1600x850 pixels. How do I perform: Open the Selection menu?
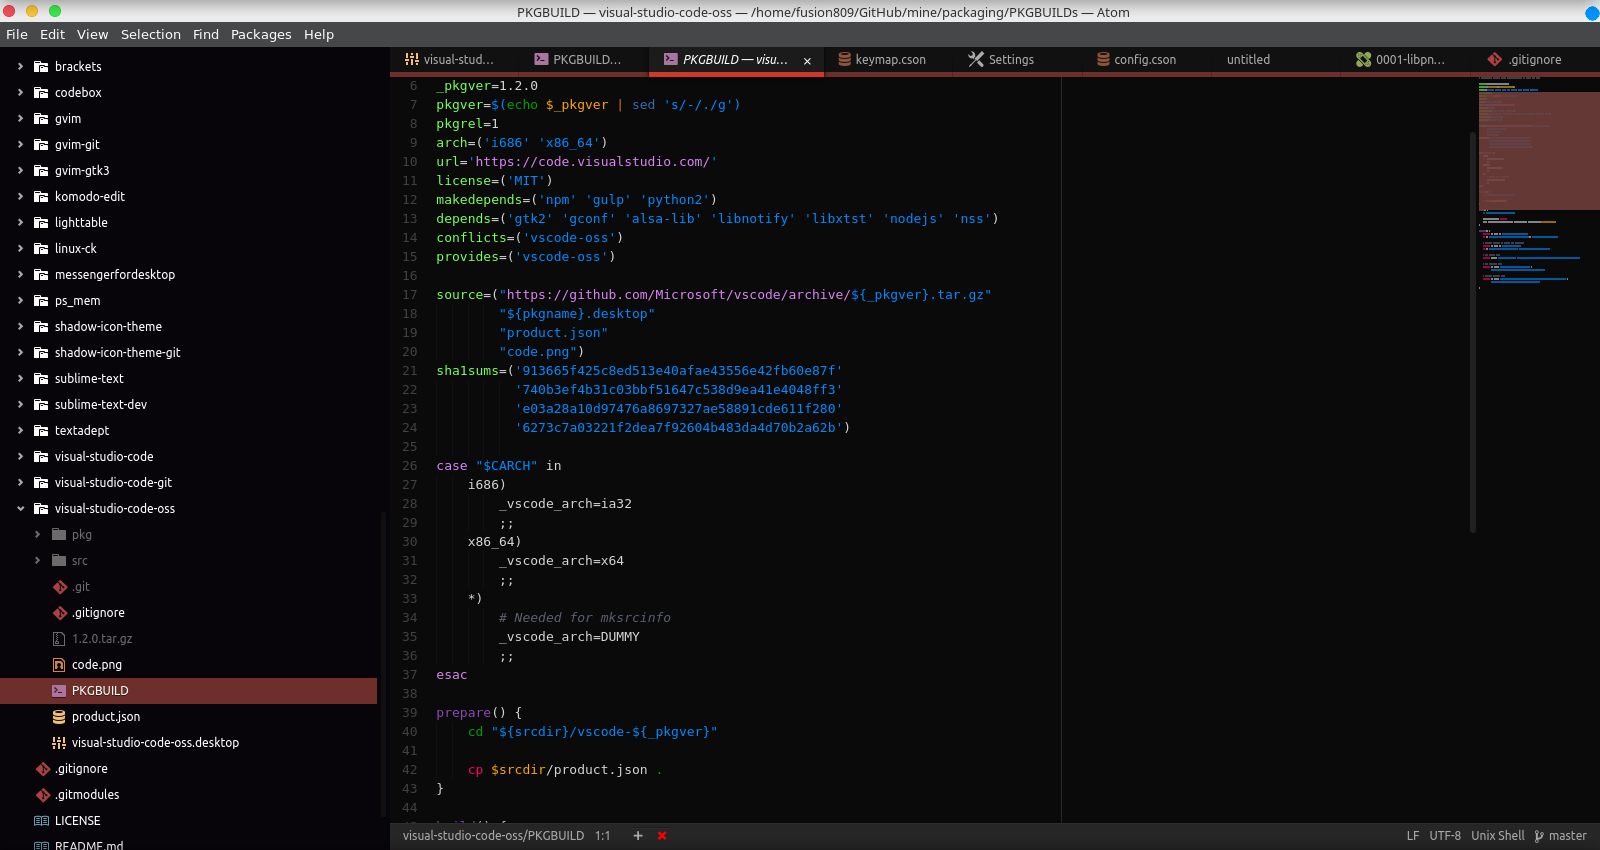click(x=151, y=34)
